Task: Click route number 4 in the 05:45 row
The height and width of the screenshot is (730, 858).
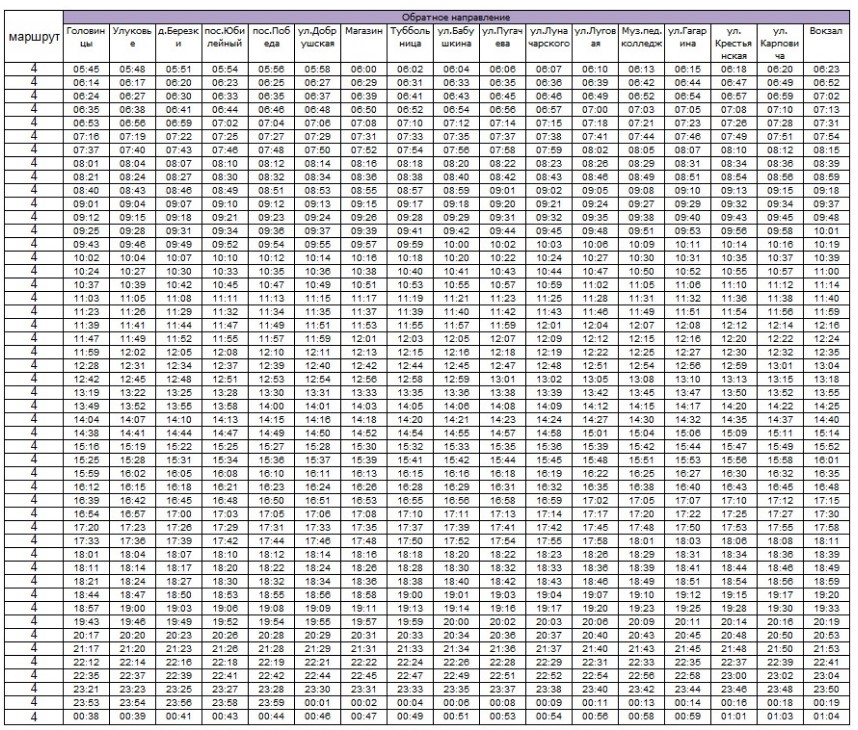Action: point(34,68)
